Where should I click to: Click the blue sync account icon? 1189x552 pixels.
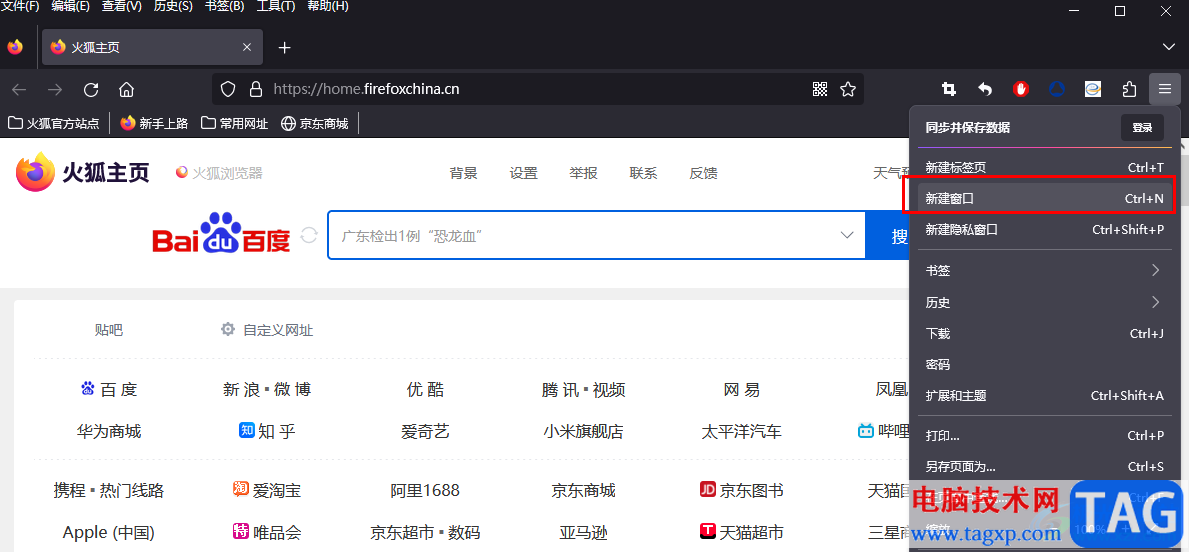coord(1057,89)
